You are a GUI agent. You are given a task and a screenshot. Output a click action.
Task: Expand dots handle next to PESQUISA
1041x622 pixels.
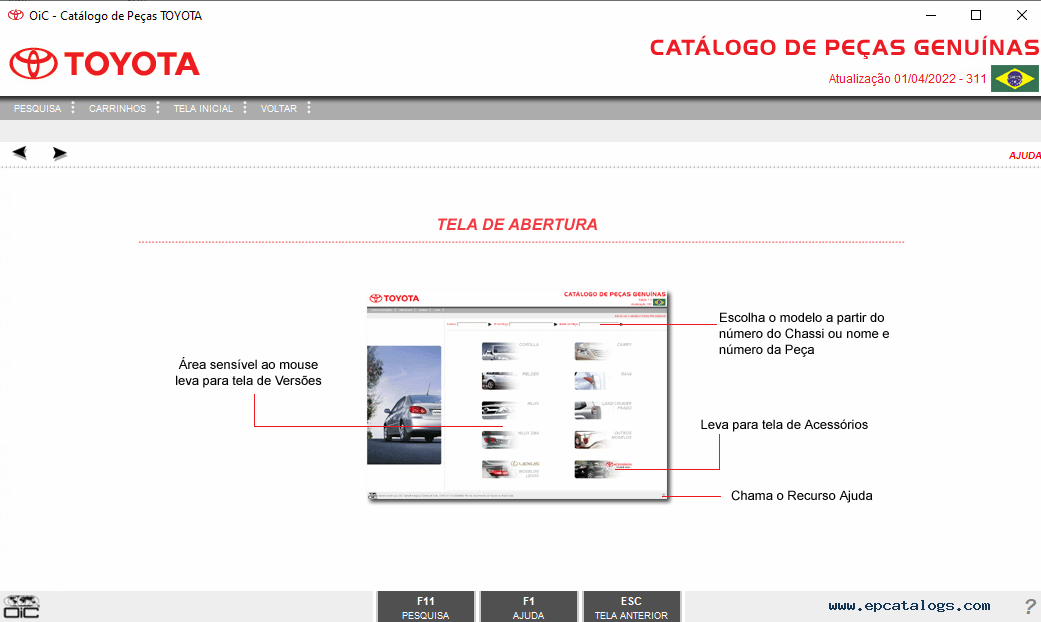click(x=73, y=108)
